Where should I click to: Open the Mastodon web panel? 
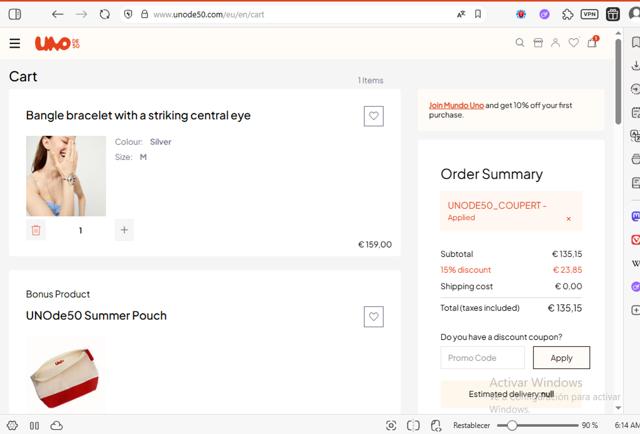pos(636,216)
